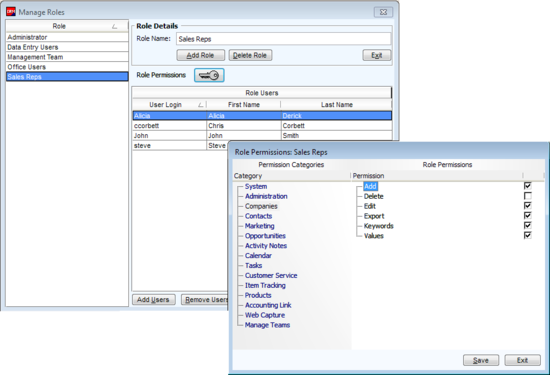Screen dimensions: 550x375
Task: Select the Tasks permission category
Action: 253,265
